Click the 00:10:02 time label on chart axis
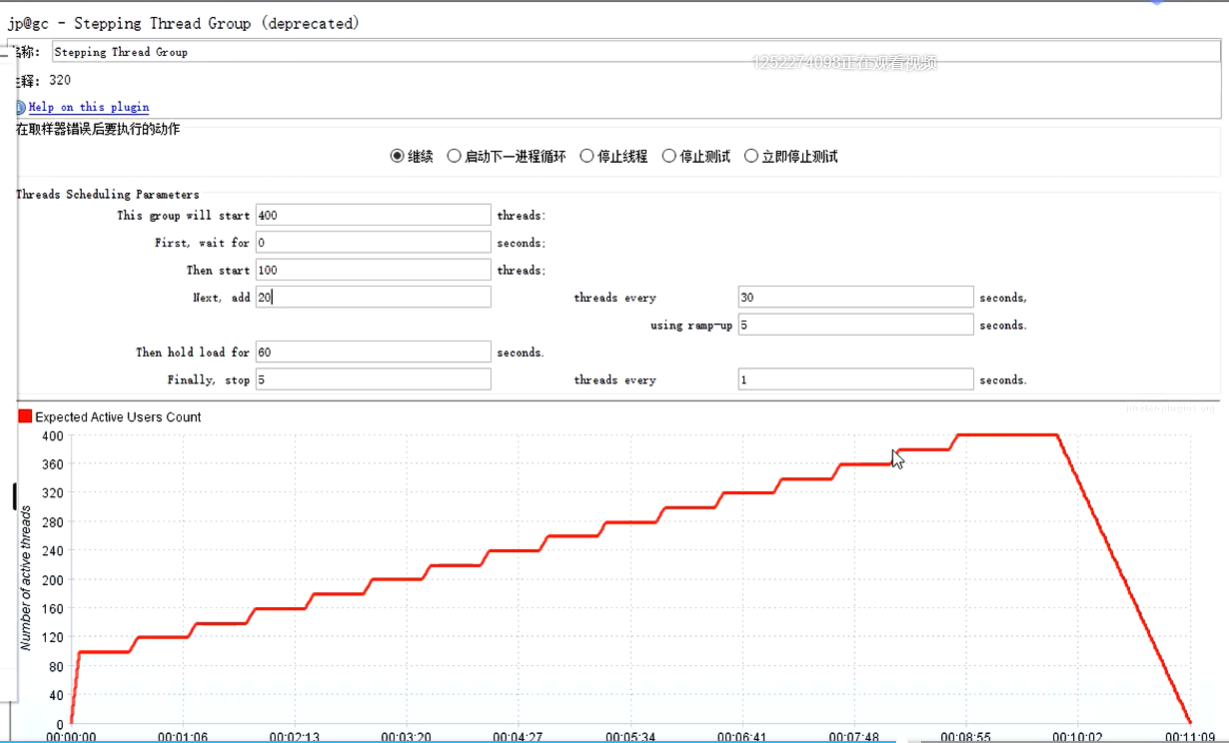The height and width of the screenshot is (743, 1229). (x=1077, y=737)
